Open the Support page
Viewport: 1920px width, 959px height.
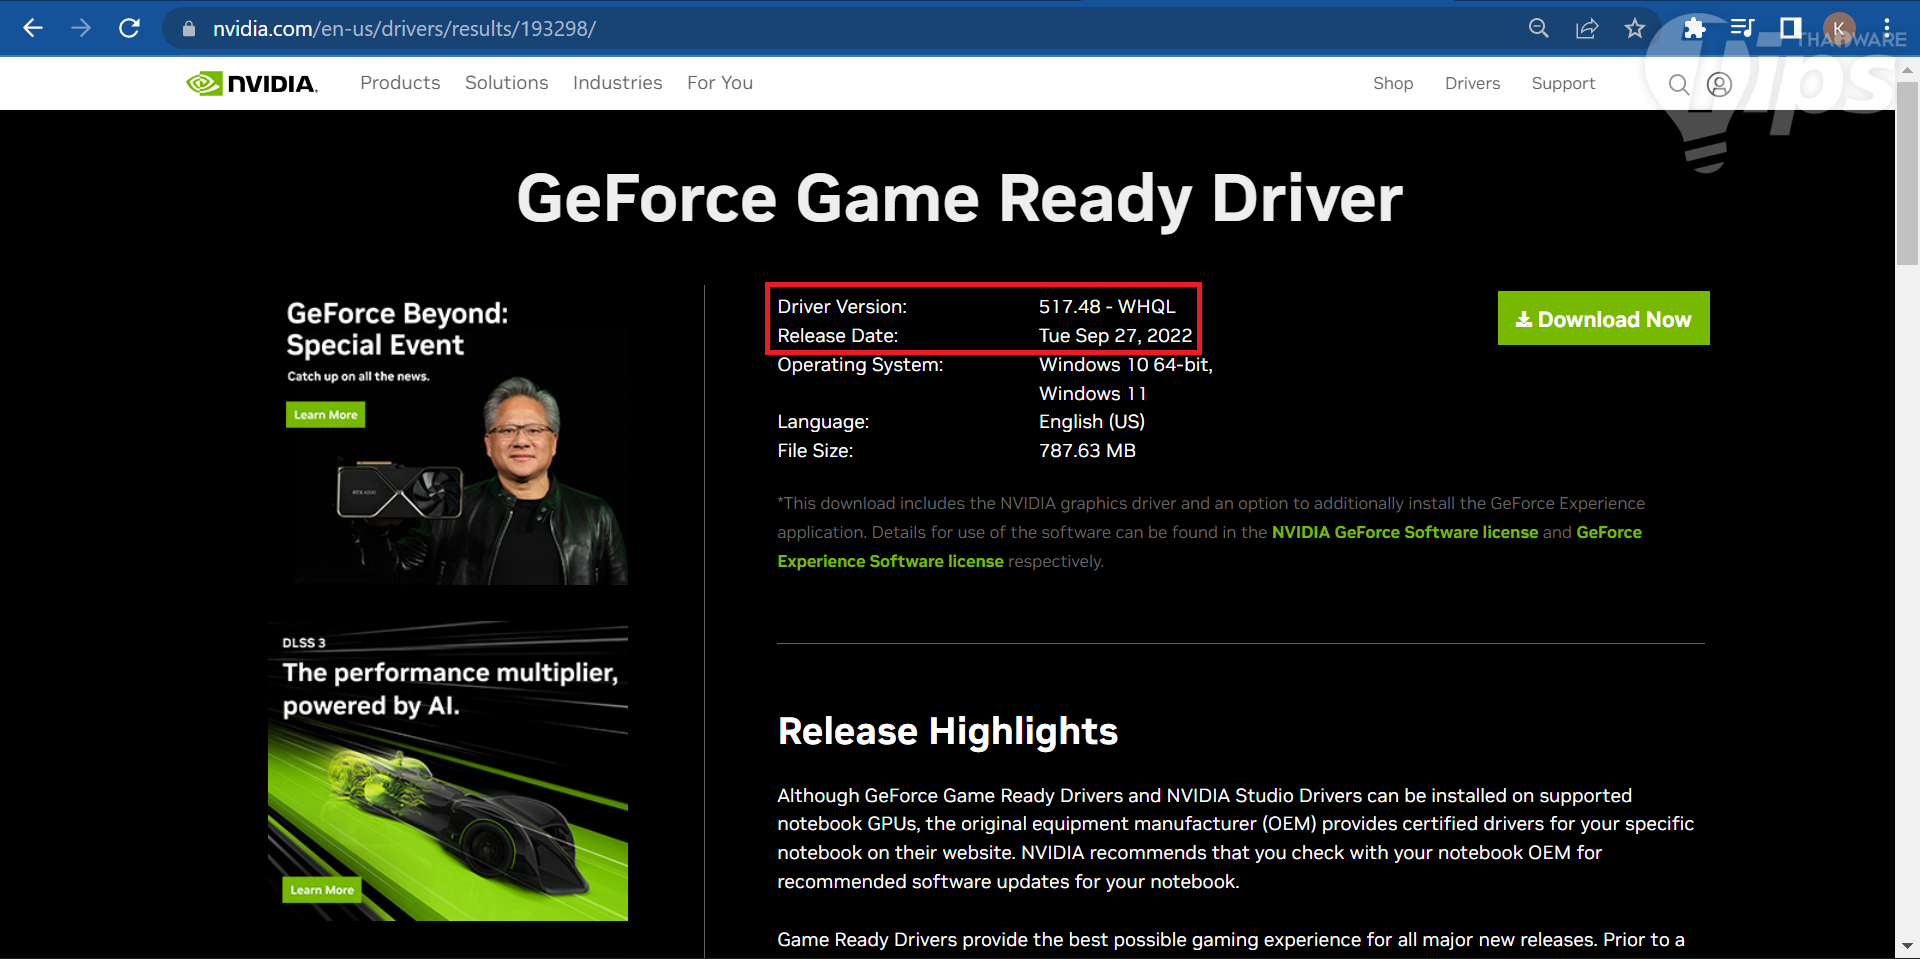point(1563,84)
